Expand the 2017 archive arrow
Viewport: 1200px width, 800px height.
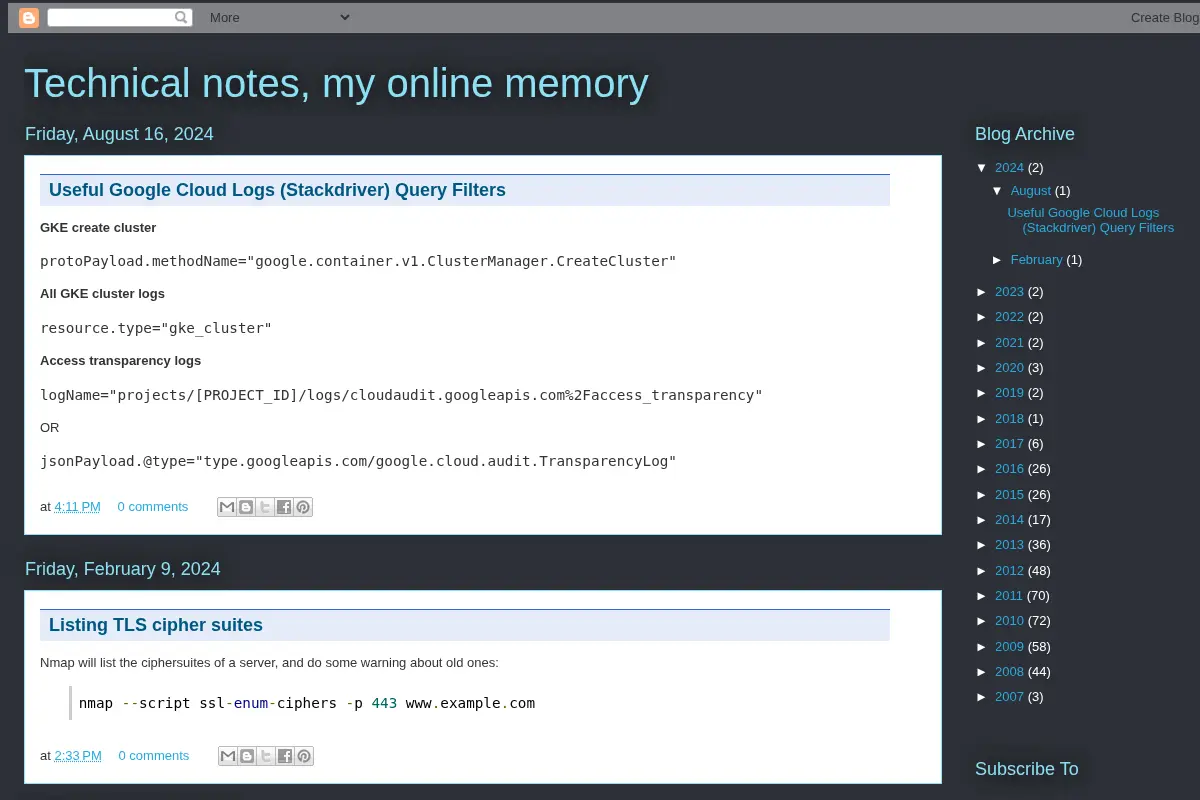point(982,444)
